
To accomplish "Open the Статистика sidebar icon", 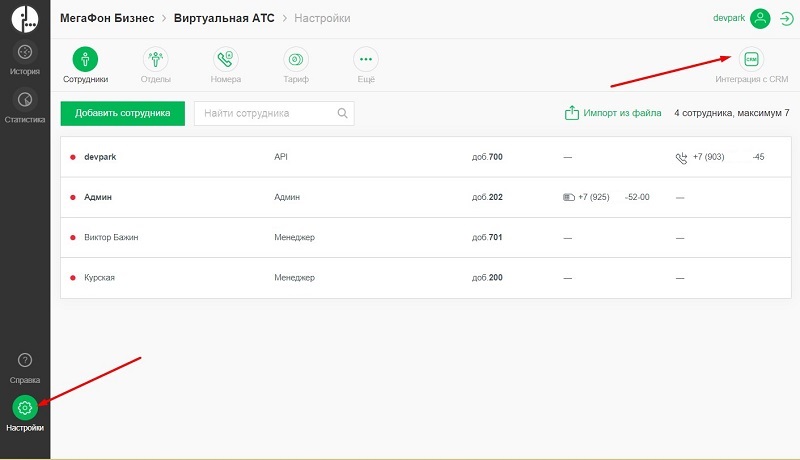I will point(24,99).
